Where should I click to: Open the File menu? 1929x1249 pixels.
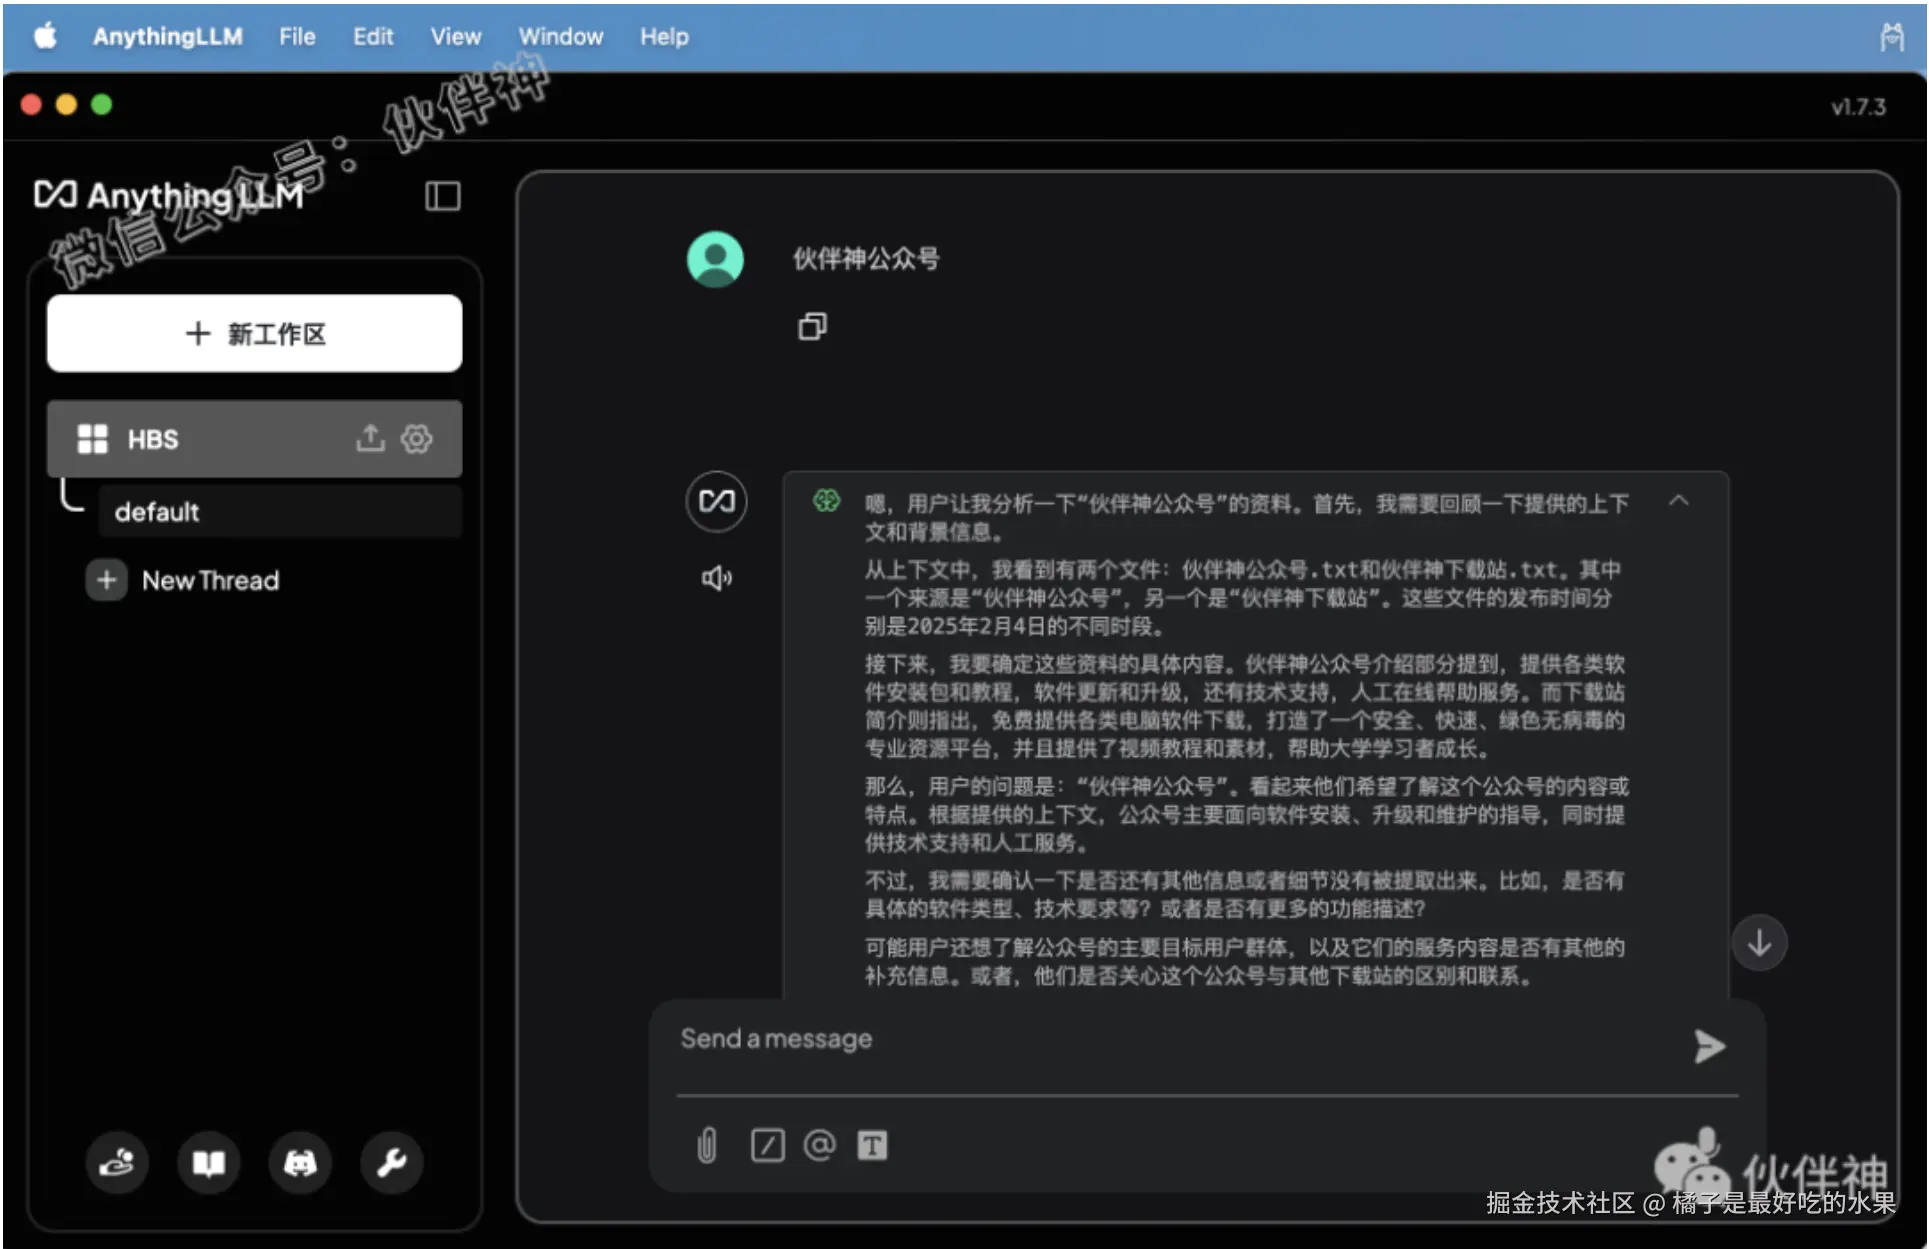[297, 36]
